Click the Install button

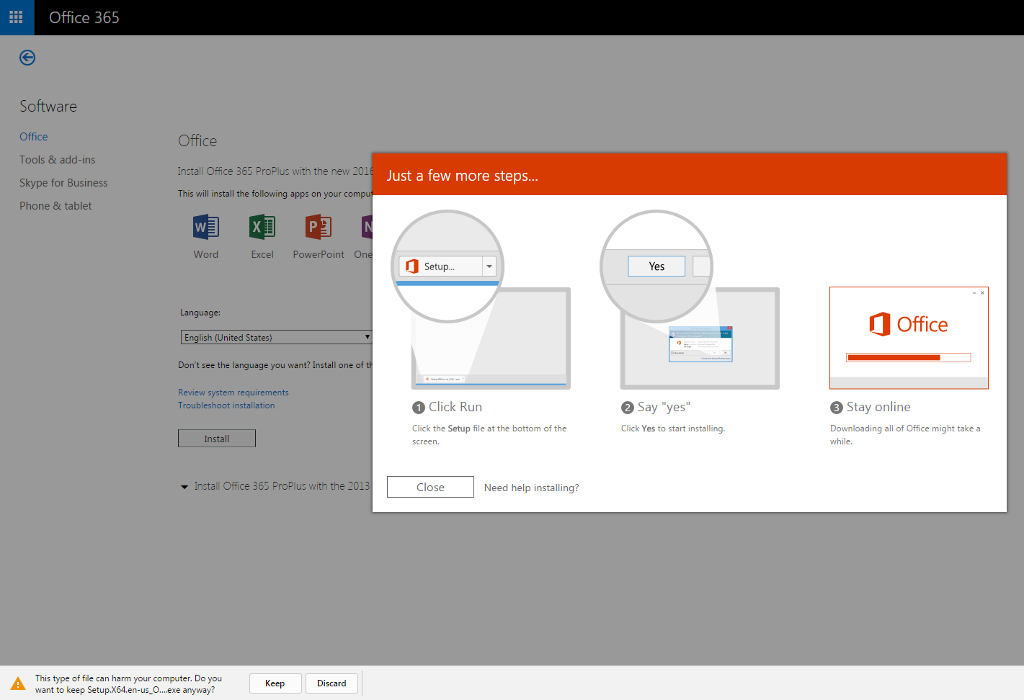point(217,439)
